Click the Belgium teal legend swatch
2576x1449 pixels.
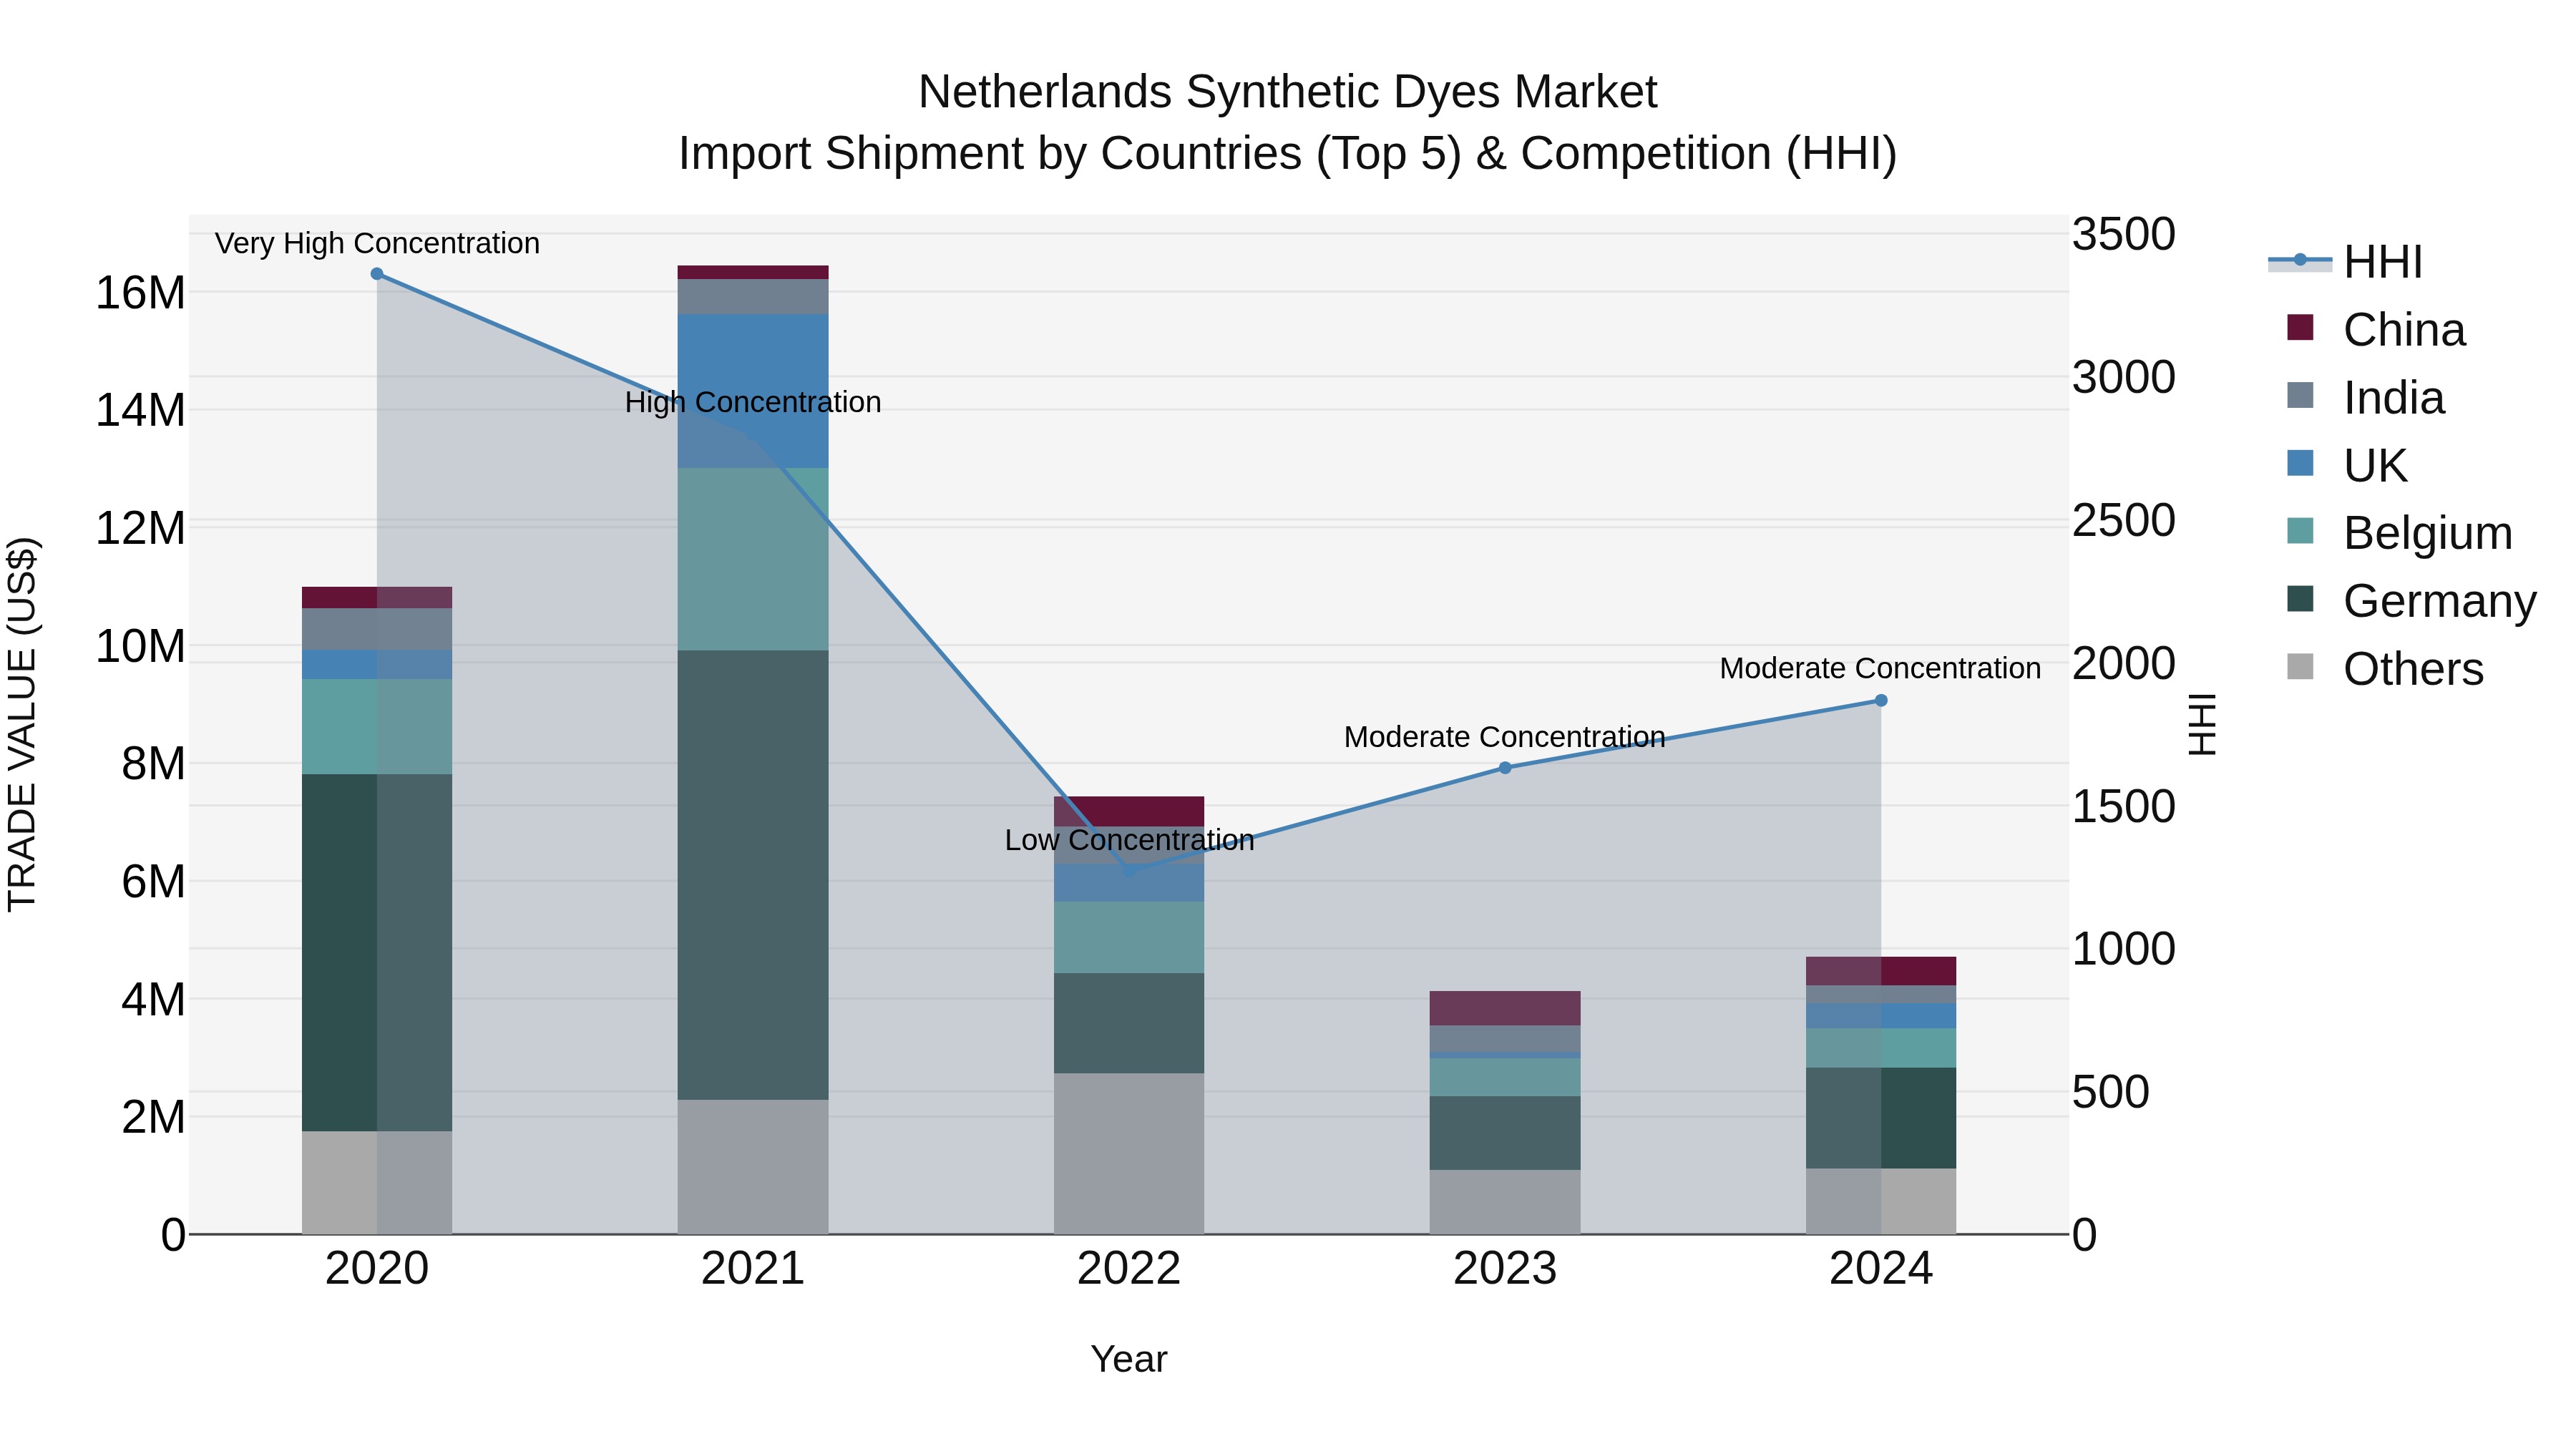coord(2300,531)
